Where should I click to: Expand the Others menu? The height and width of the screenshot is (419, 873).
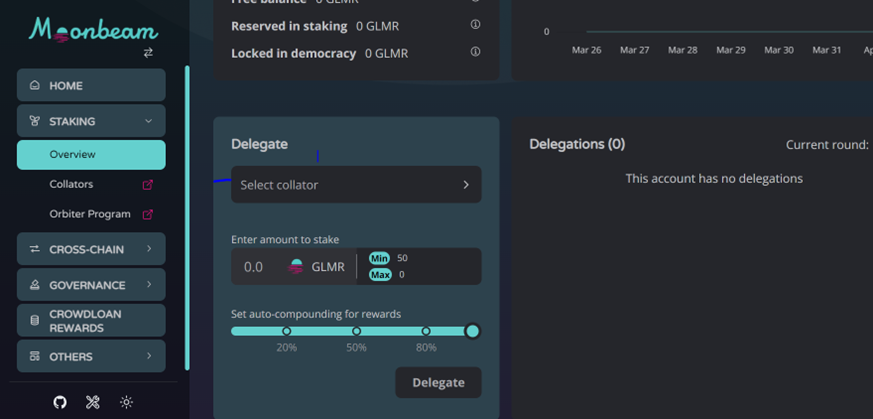[91, 356]
